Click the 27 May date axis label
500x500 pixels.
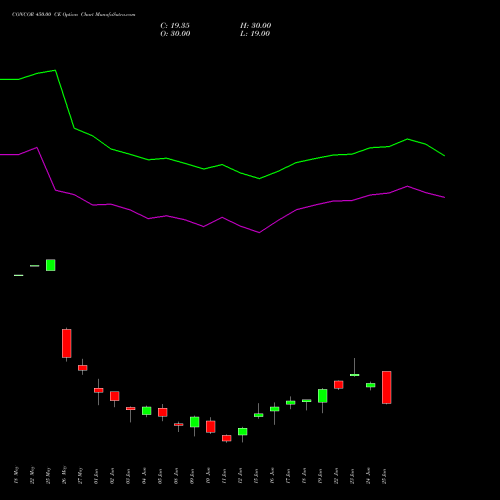[80, 475]
